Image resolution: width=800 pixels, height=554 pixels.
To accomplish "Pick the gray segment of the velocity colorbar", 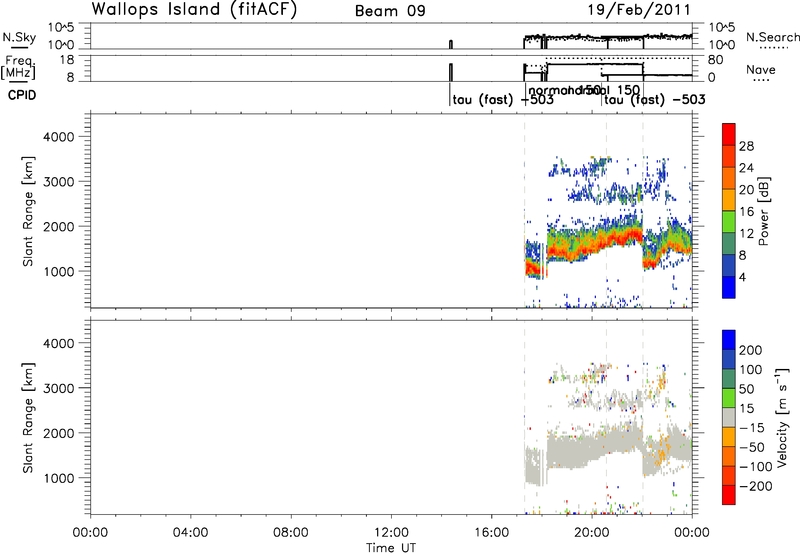I will pos(729,418).
